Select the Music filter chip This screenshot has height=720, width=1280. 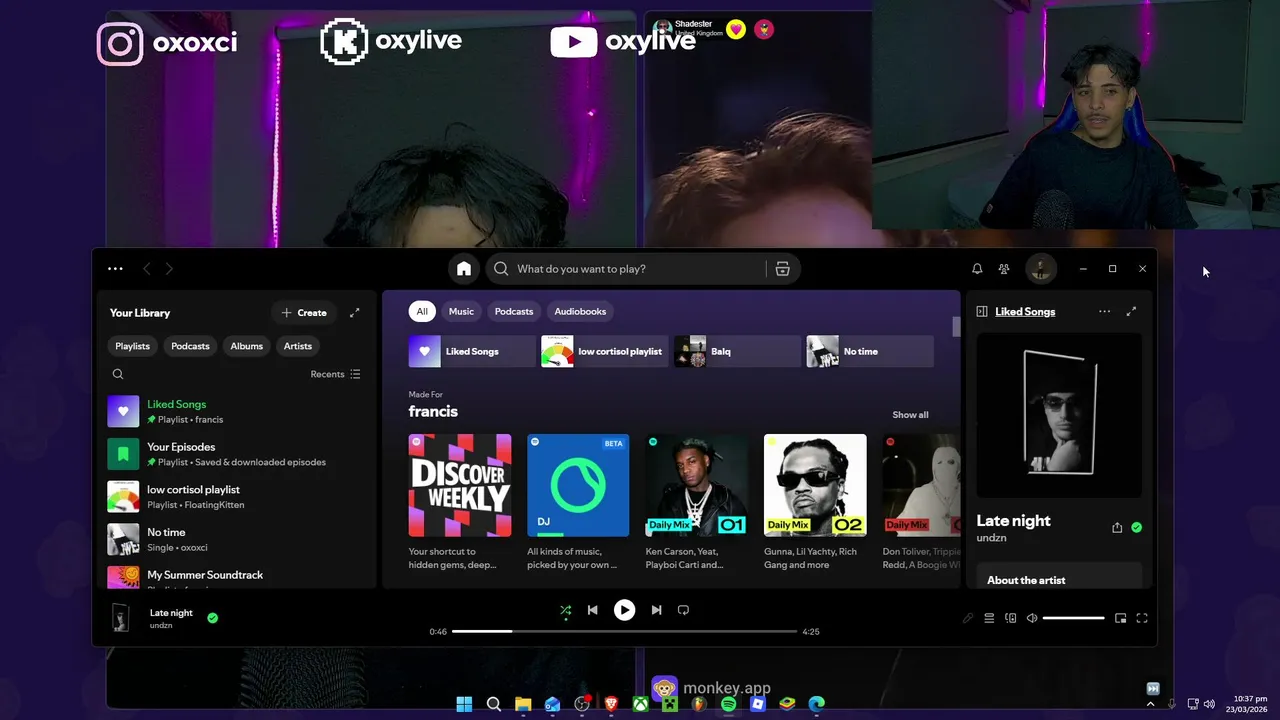pos(461,311)
